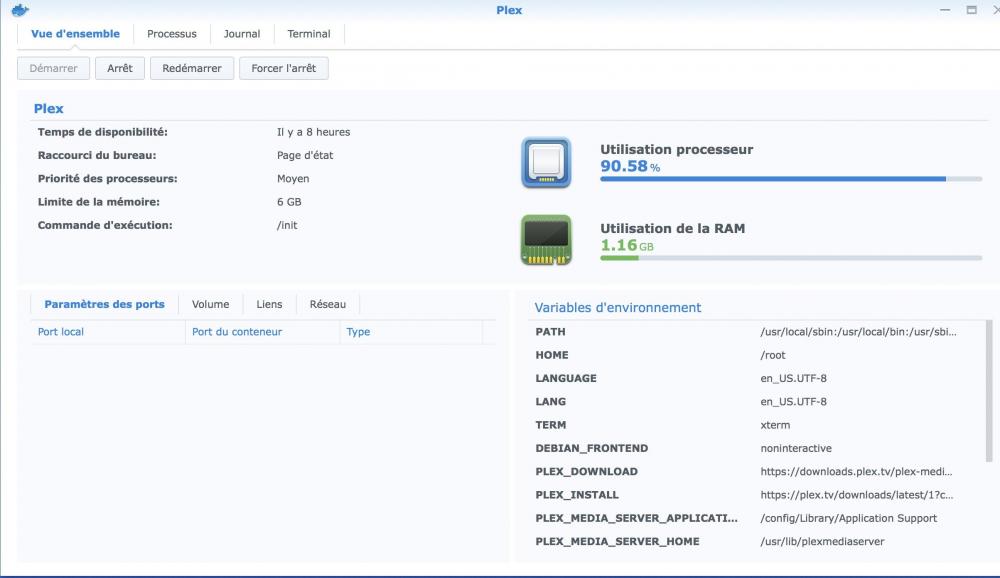
Task: Select the PATH environment variable row
Action: (x=758, y=332)
